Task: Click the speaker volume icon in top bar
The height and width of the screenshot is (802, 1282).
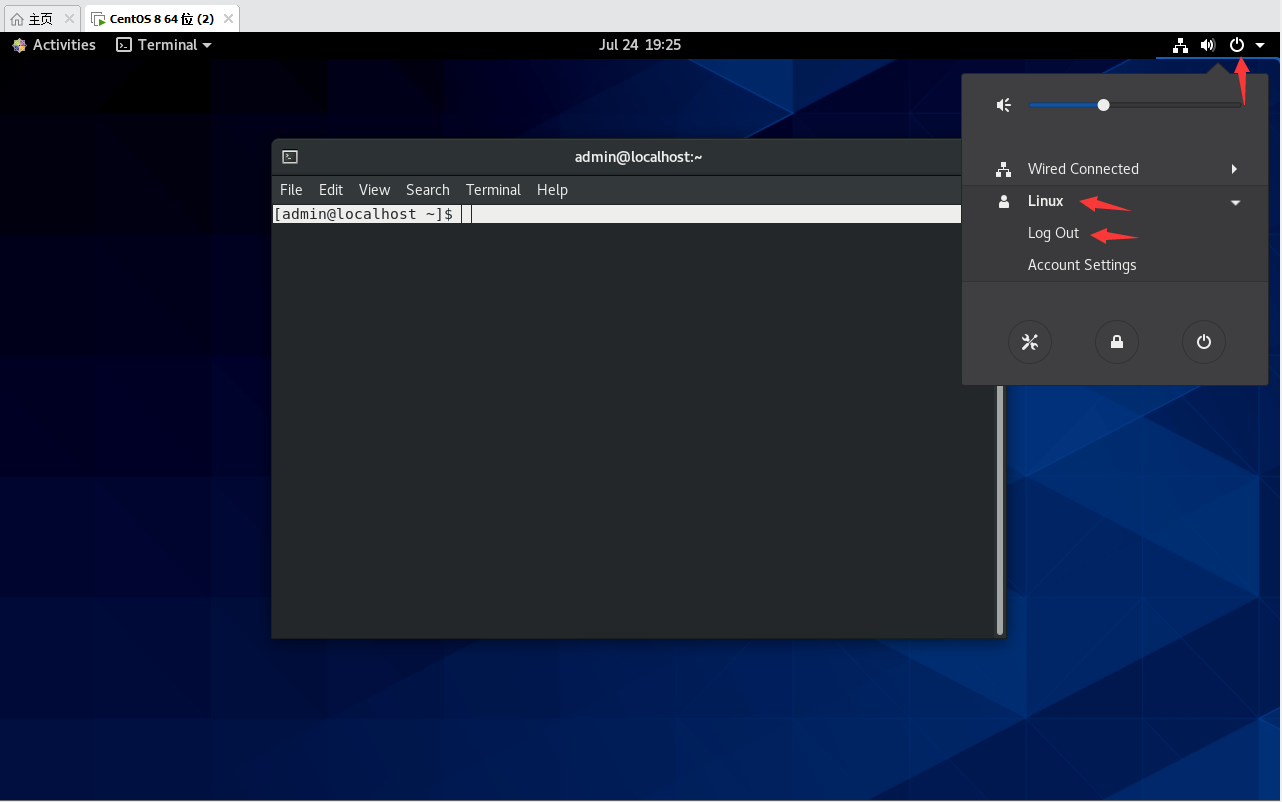Action: [x=1208, y=45]
